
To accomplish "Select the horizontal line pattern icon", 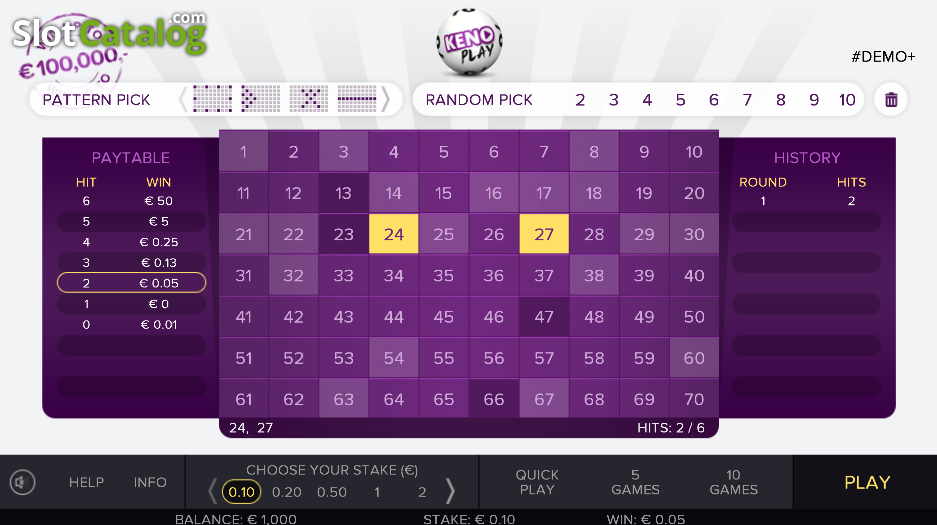I will (x=357, y=99).
